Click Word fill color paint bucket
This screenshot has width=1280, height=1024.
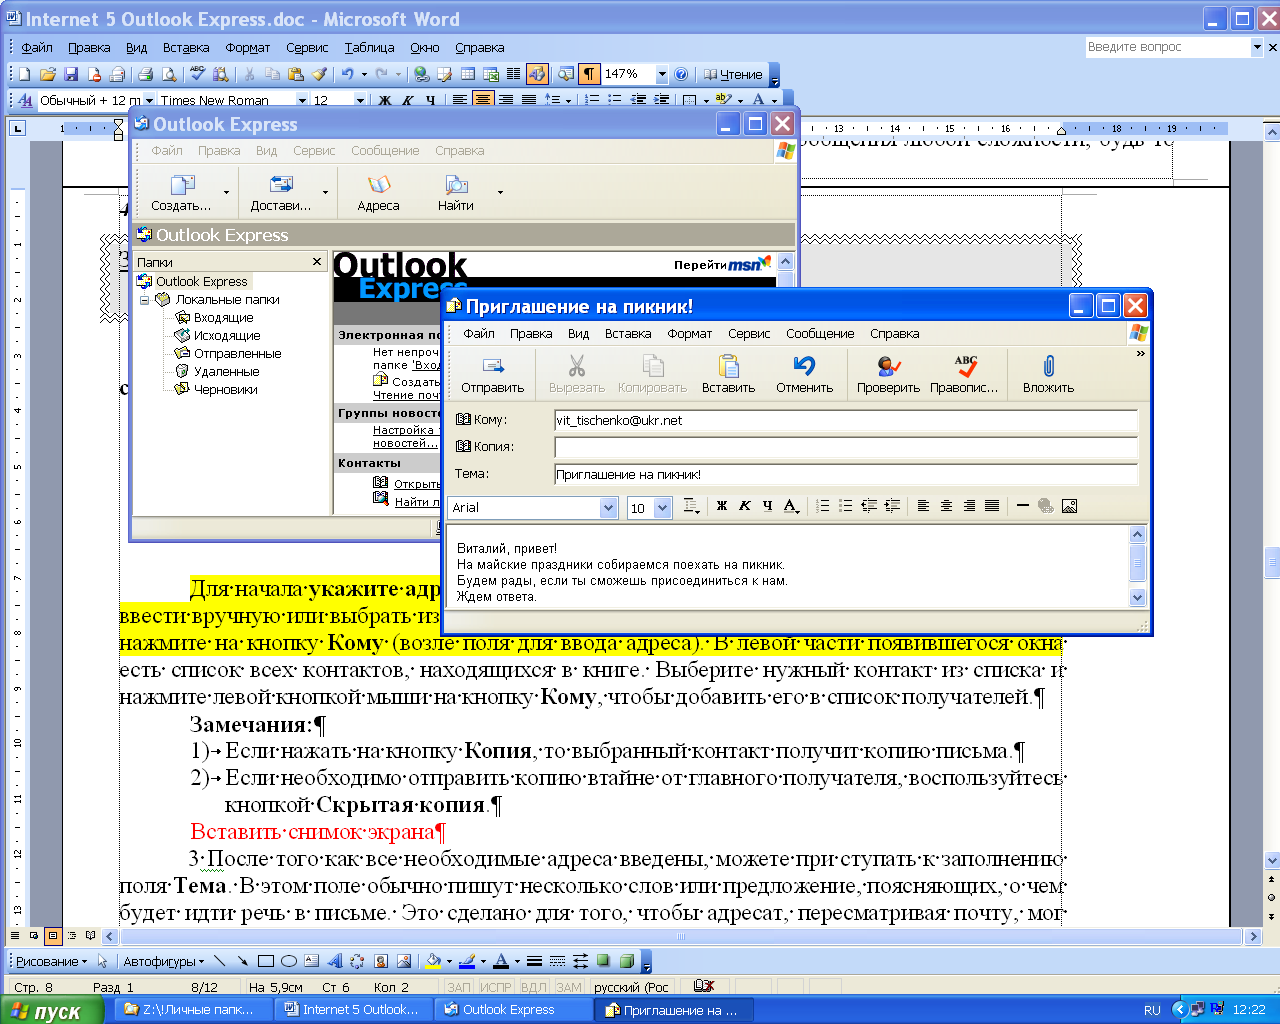(x=433, y=961)
